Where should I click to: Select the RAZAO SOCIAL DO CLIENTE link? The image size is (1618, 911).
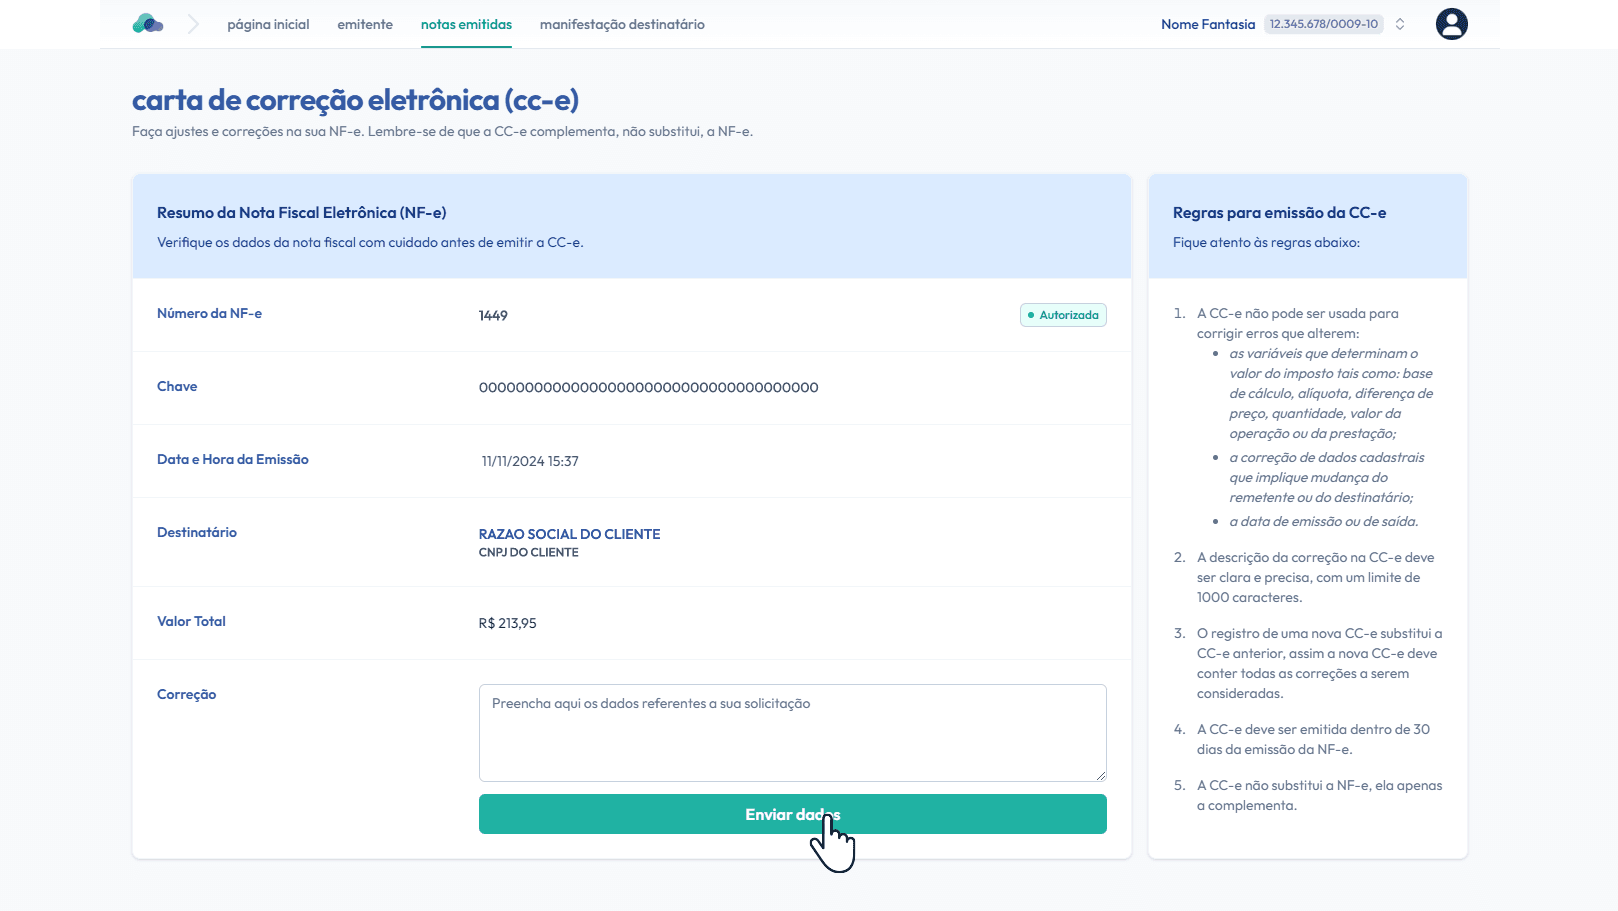pyautogui.click(x=569, y=534)
